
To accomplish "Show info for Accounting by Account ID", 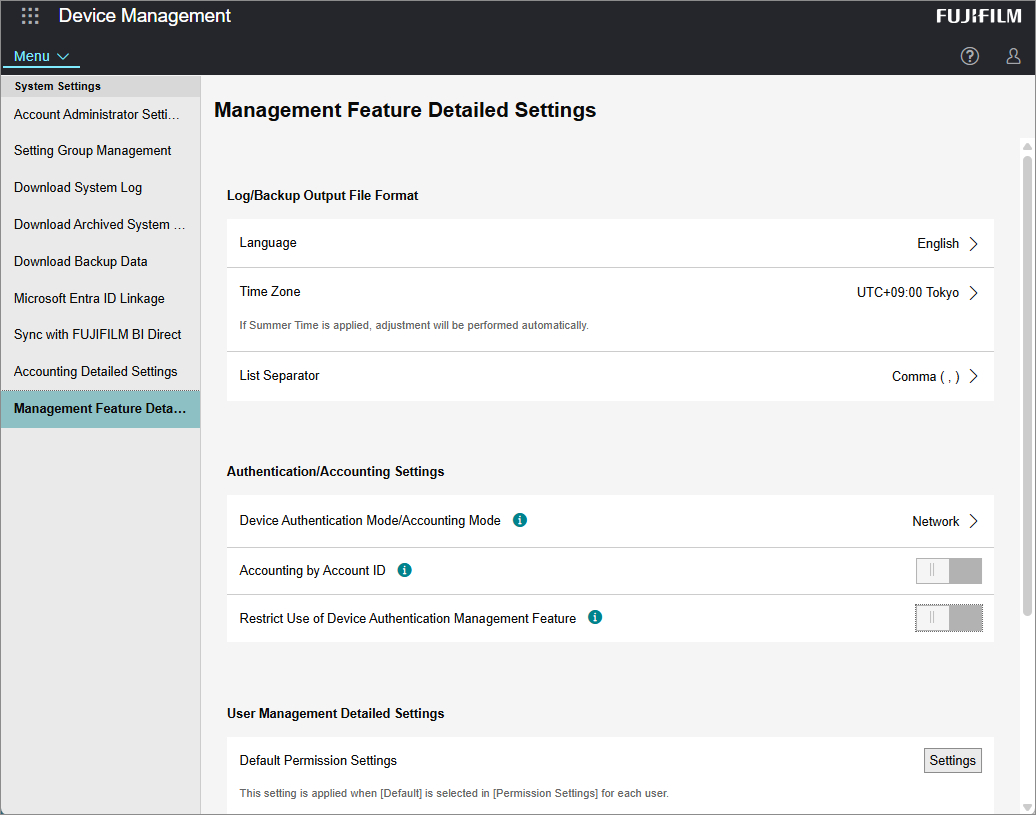I will [404, 570].
